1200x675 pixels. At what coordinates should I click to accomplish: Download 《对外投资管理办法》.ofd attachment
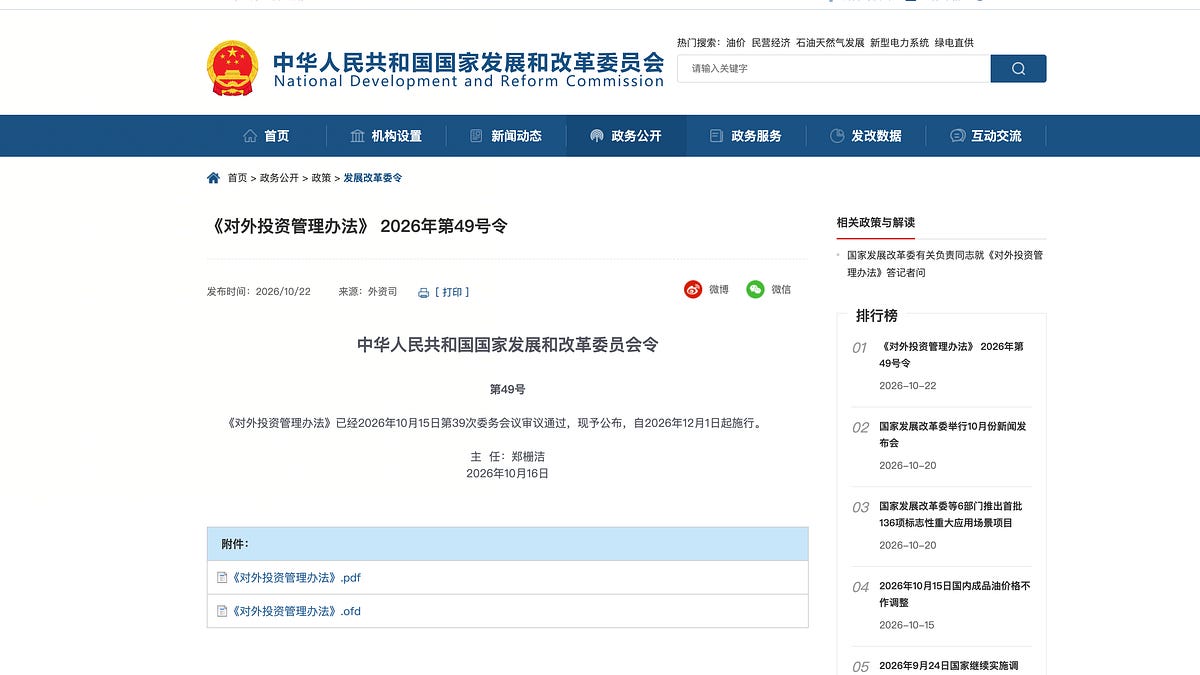coord(296,611)
